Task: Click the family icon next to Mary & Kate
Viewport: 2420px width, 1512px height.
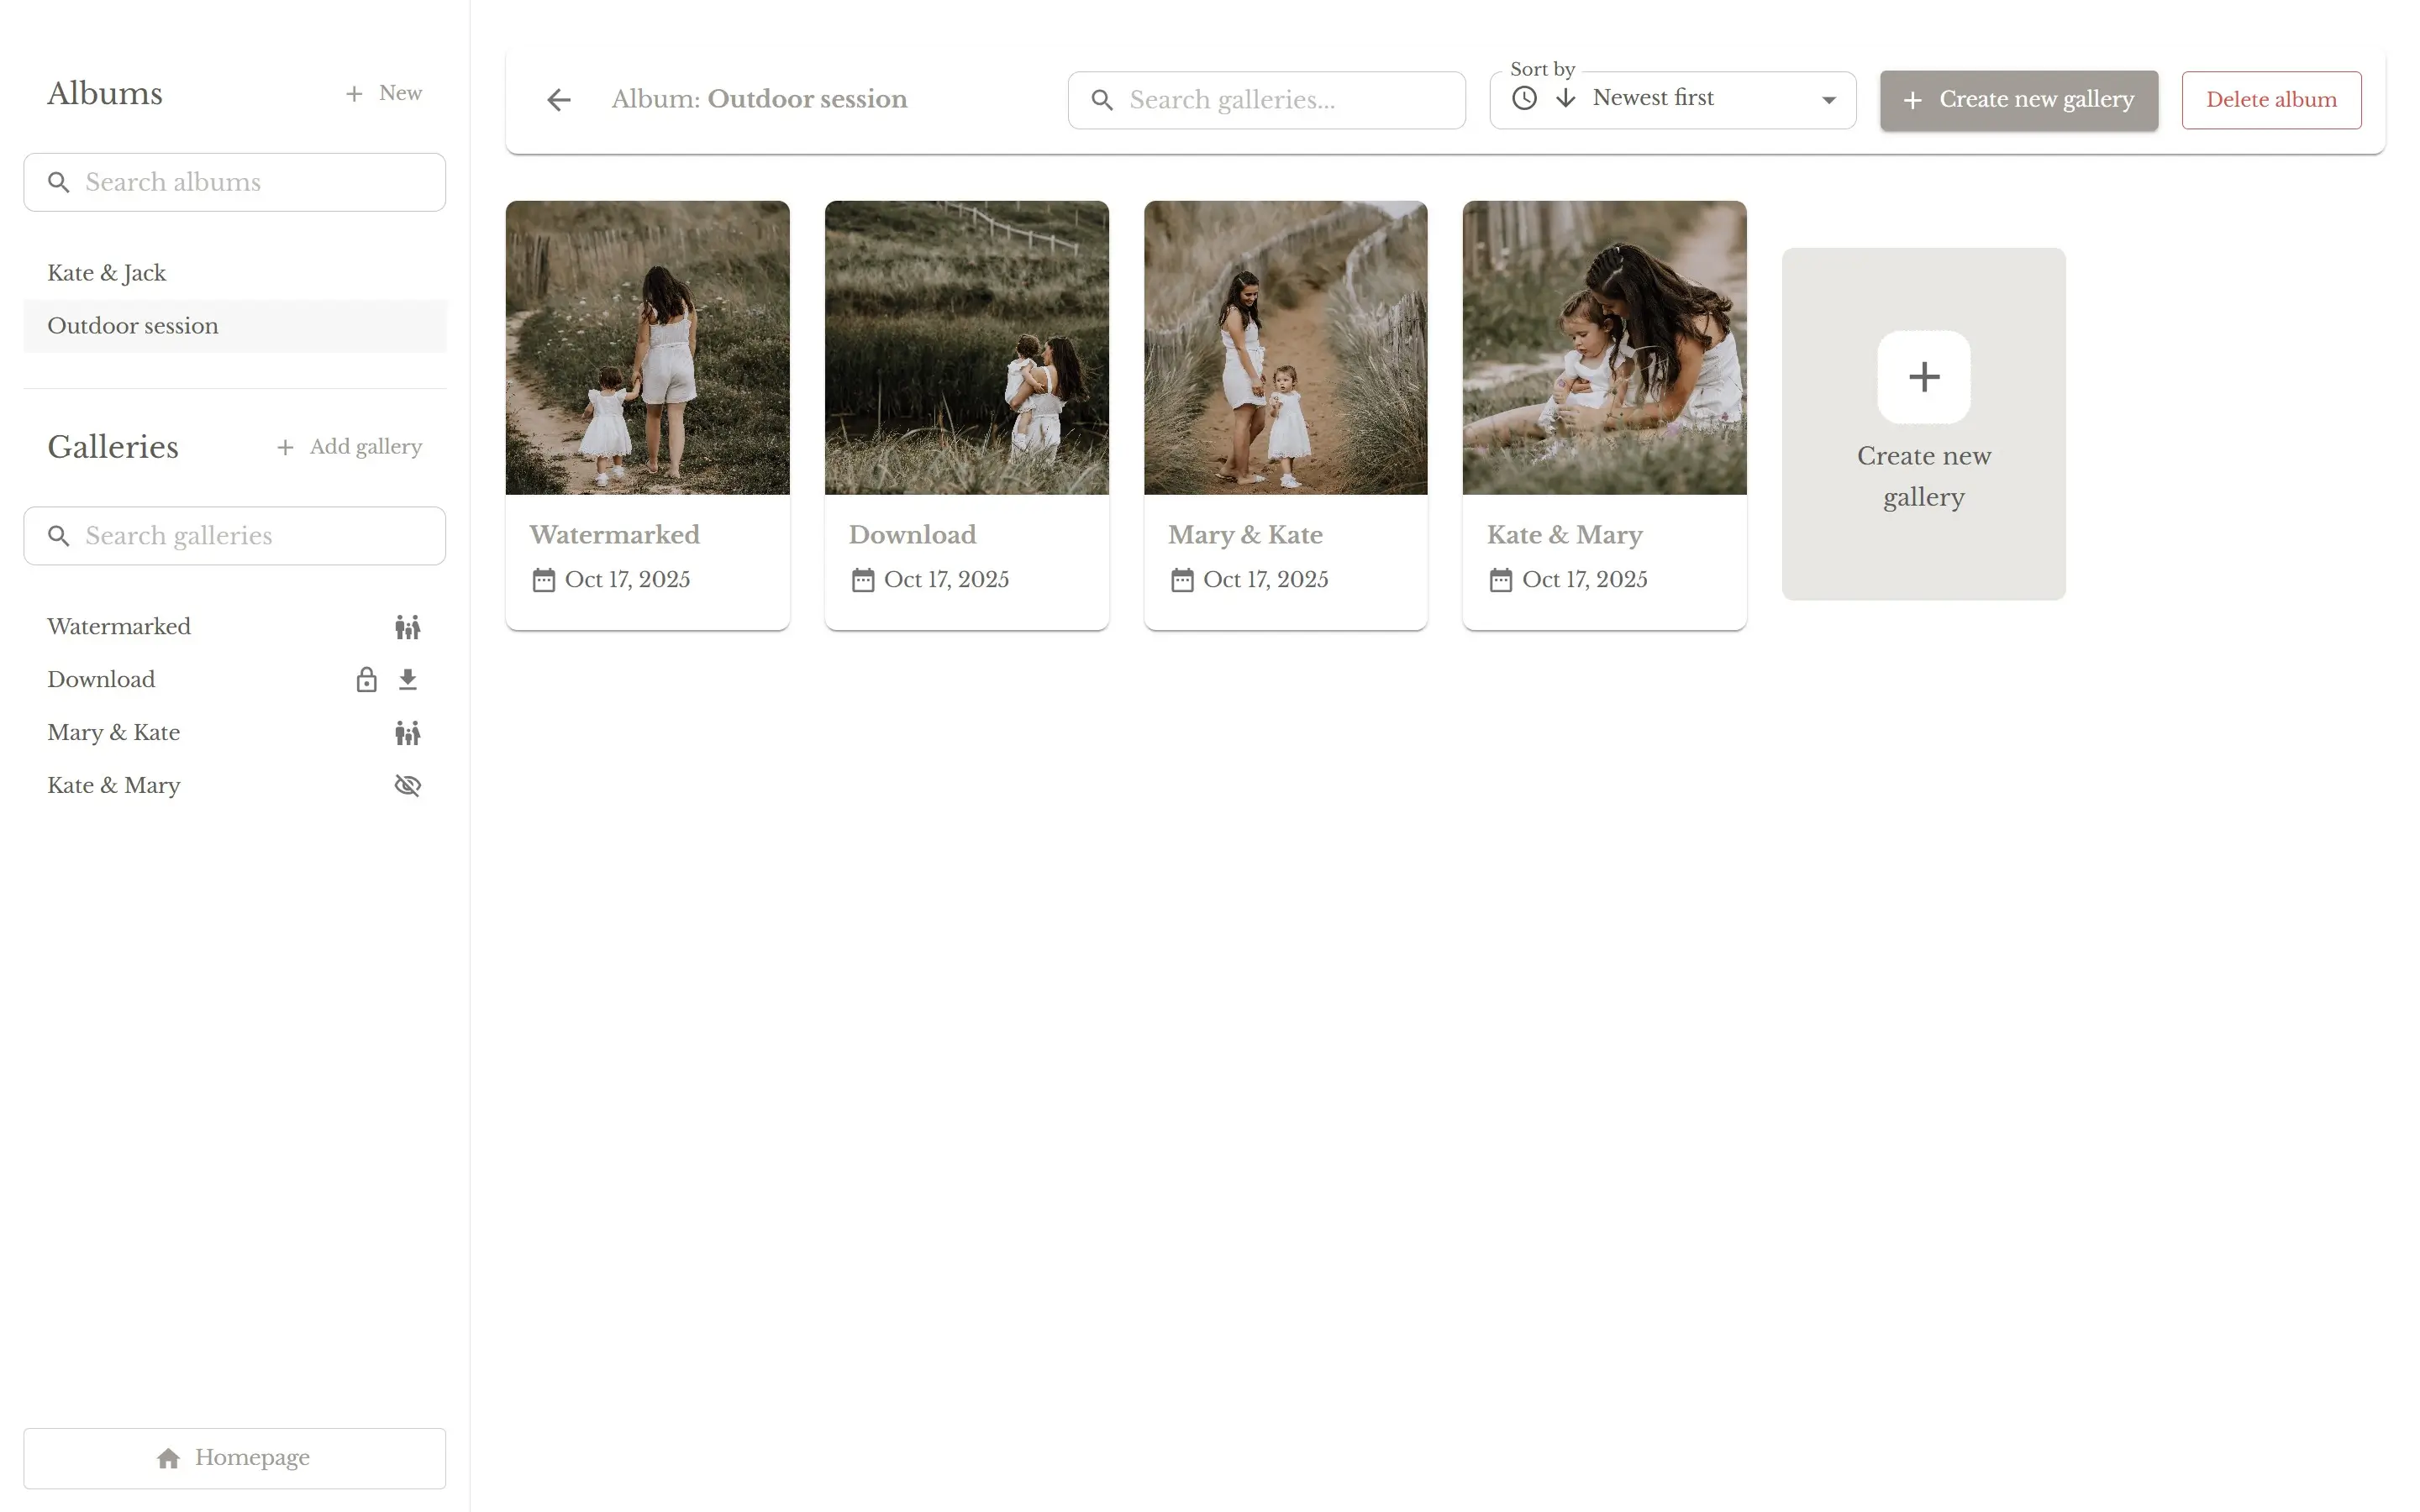Action: tap(407, 733)
